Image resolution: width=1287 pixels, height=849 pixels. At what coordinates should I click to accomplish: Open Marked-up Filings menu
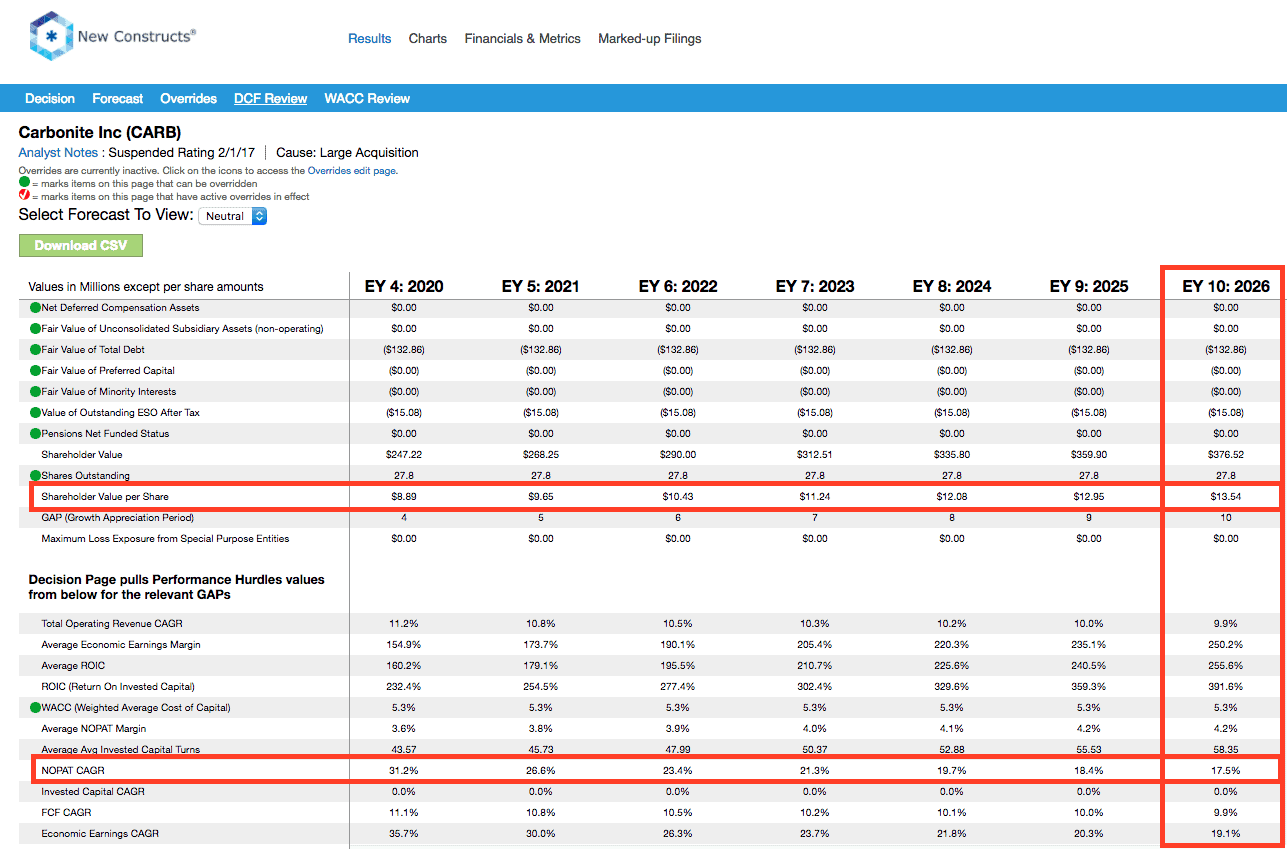pyautogui.click(x=650, y=39)
